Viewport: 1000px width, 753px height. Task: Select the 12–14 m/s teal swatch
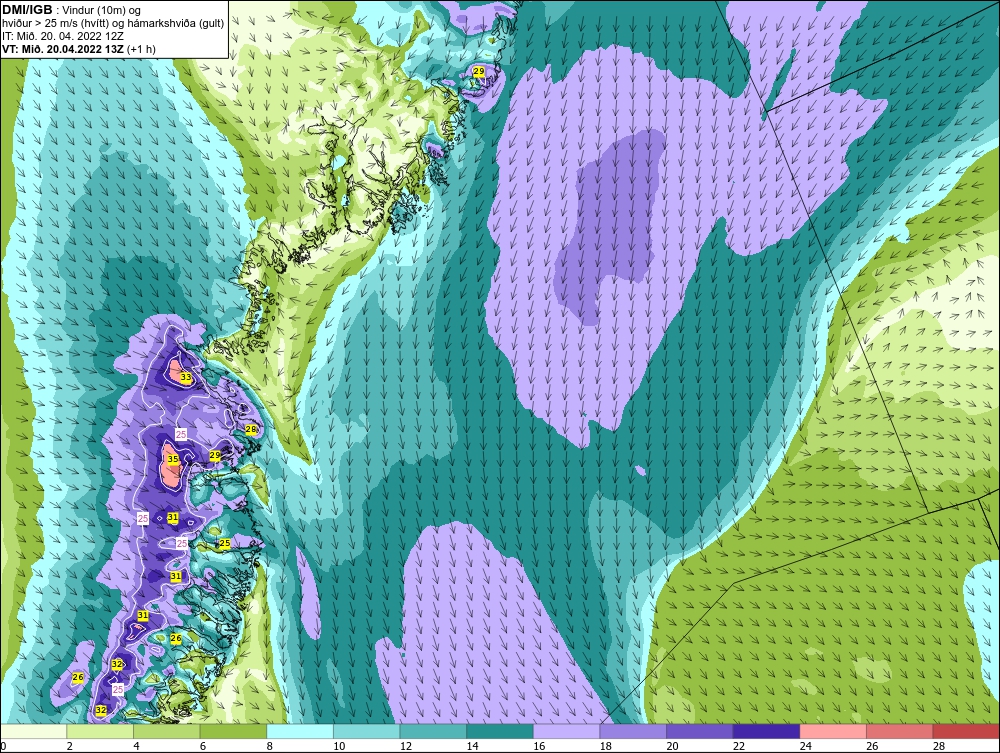tap(433, 731)
